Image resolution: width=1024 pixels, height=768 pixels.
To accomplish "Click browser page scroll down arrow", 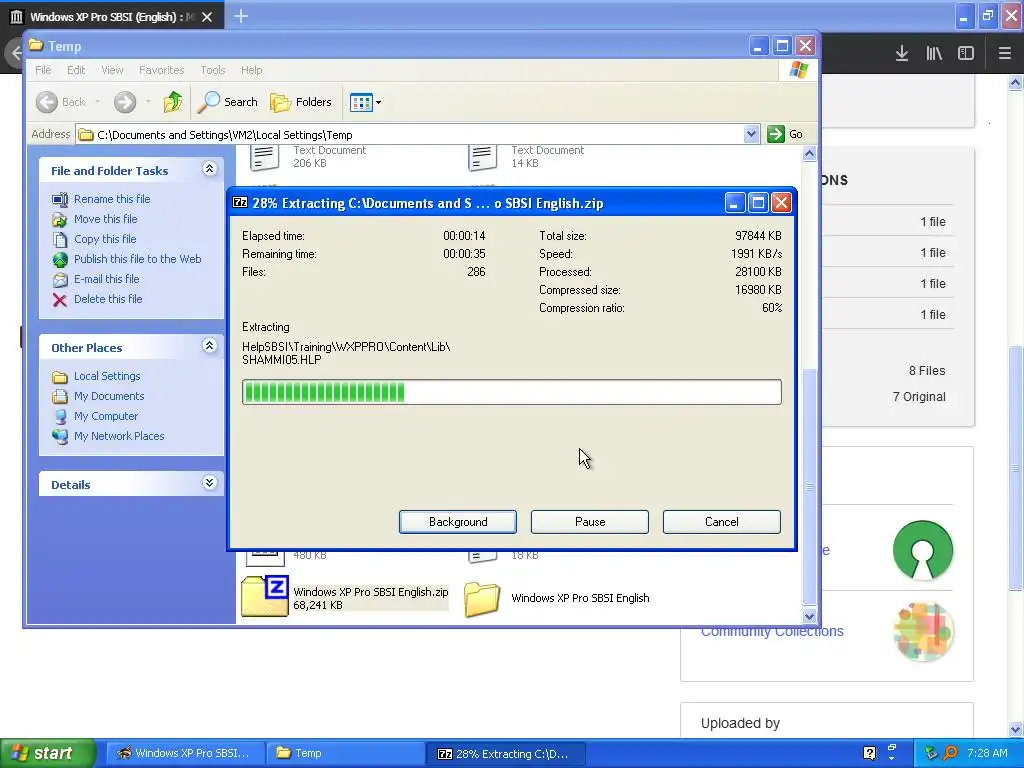I will (1015, 729).
